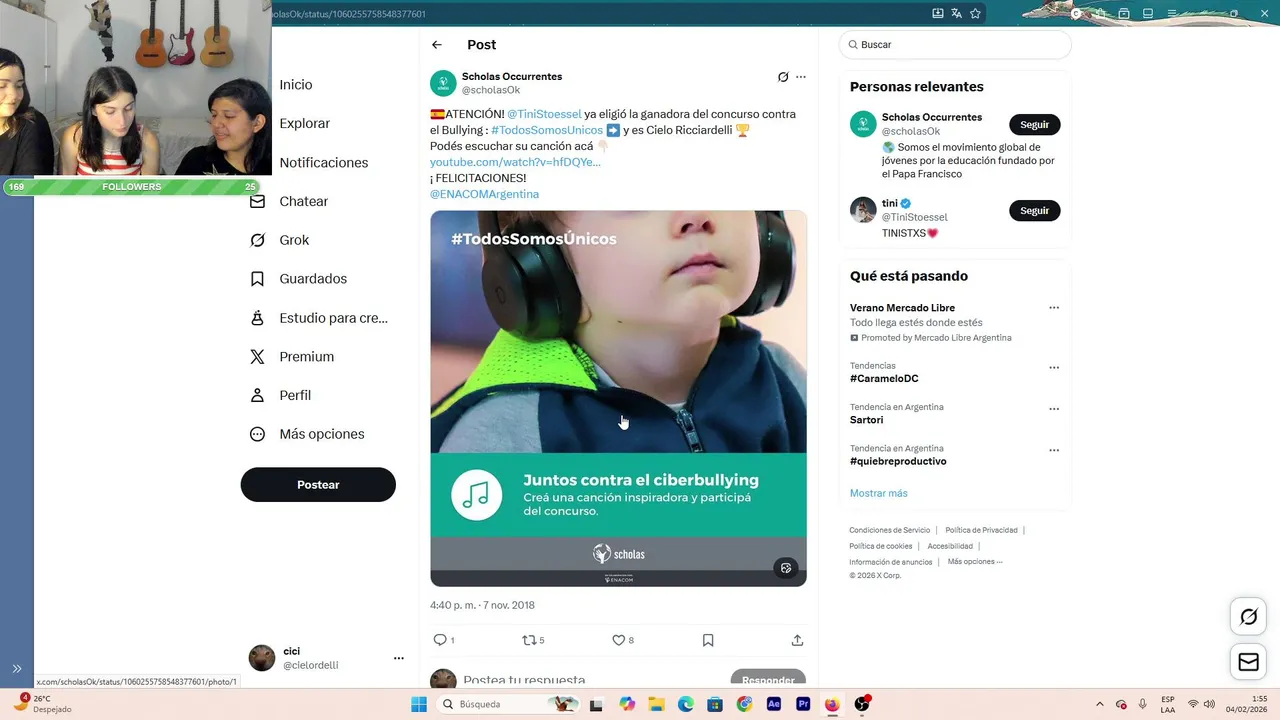Open @TiniStoessel mention in post
Screen dimensions: 1280x720
click(544, 114)
